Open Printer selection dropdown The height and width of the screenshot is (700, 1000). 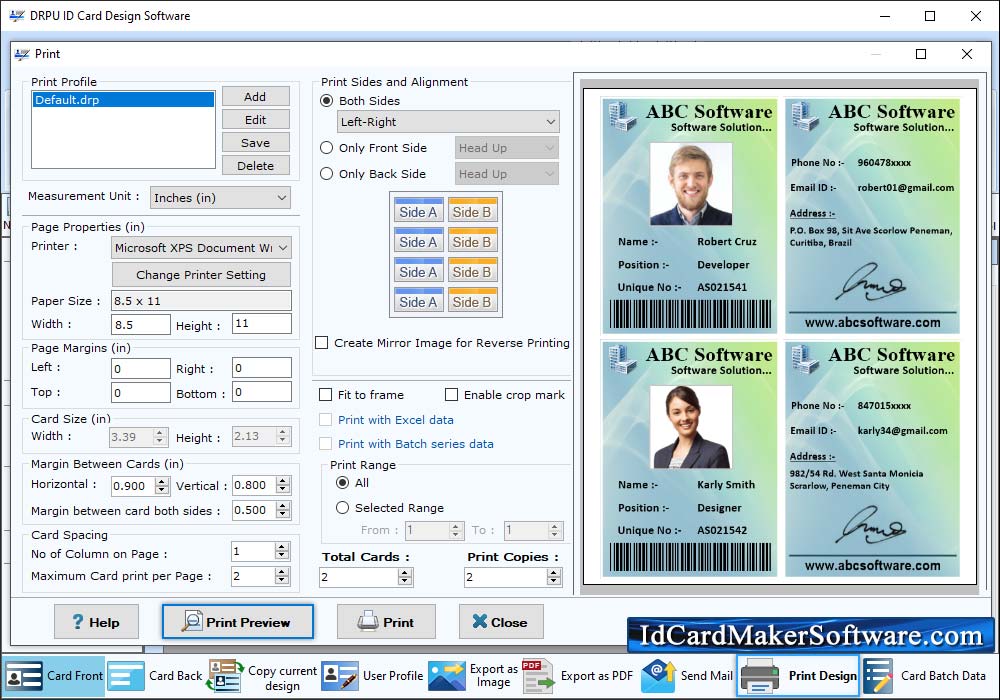(202, 248)
